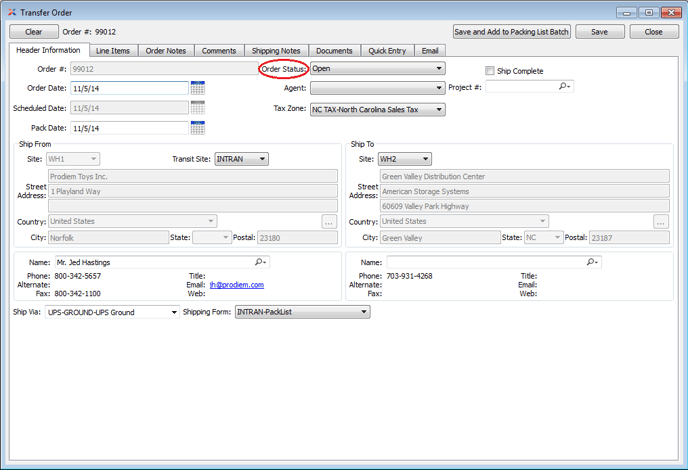Open the Shipping Notes tab
Screen dimensions: 688x470
275,50
